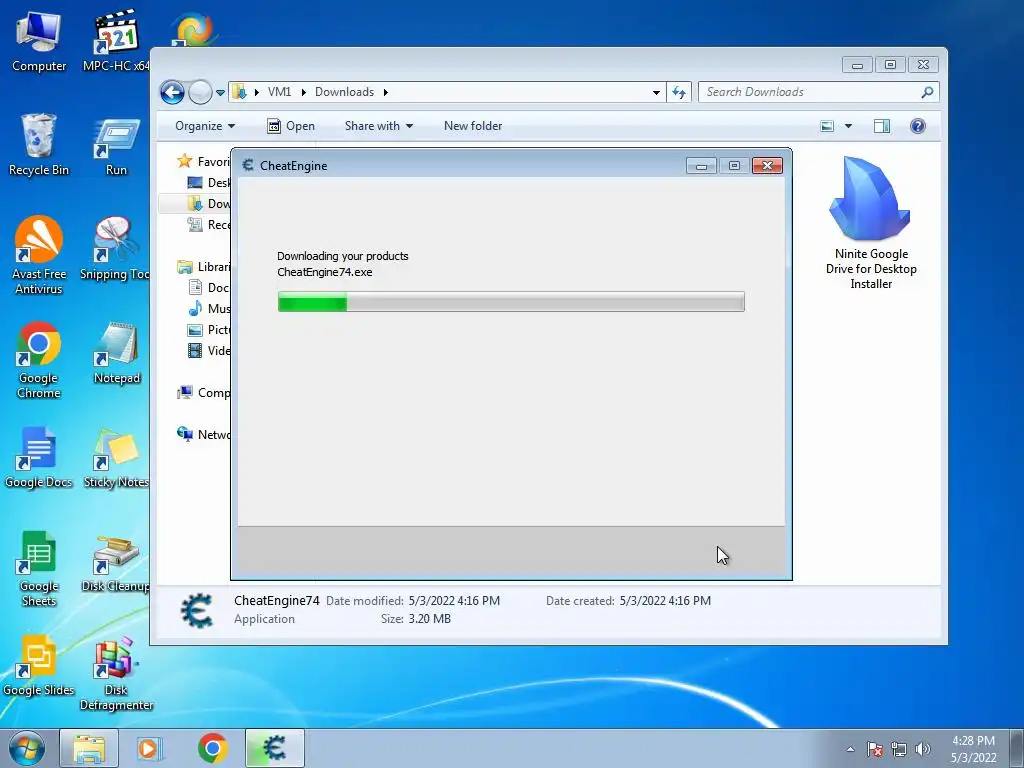Select Computer in the navigation pane
The height and width of the screenshot is (768, 1024).
click(204, 392)
